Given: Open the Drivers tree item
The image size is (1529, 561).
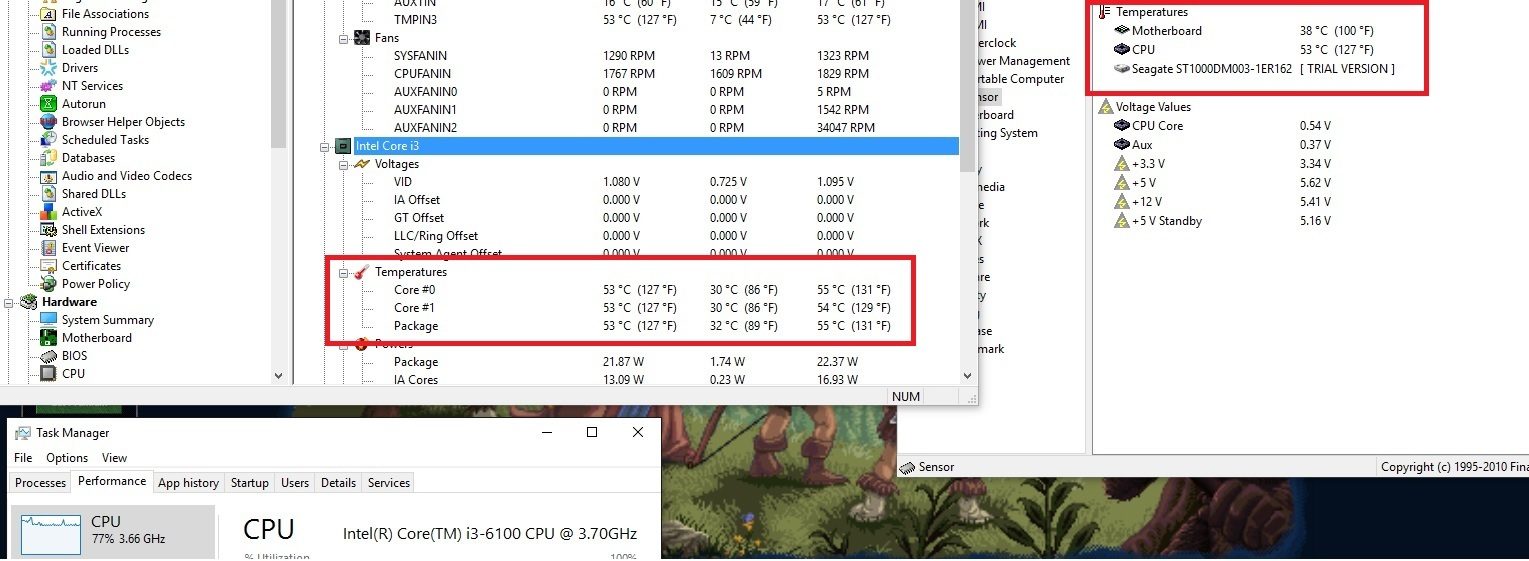Looking at the screenshot, I should [x=80, y=68].
